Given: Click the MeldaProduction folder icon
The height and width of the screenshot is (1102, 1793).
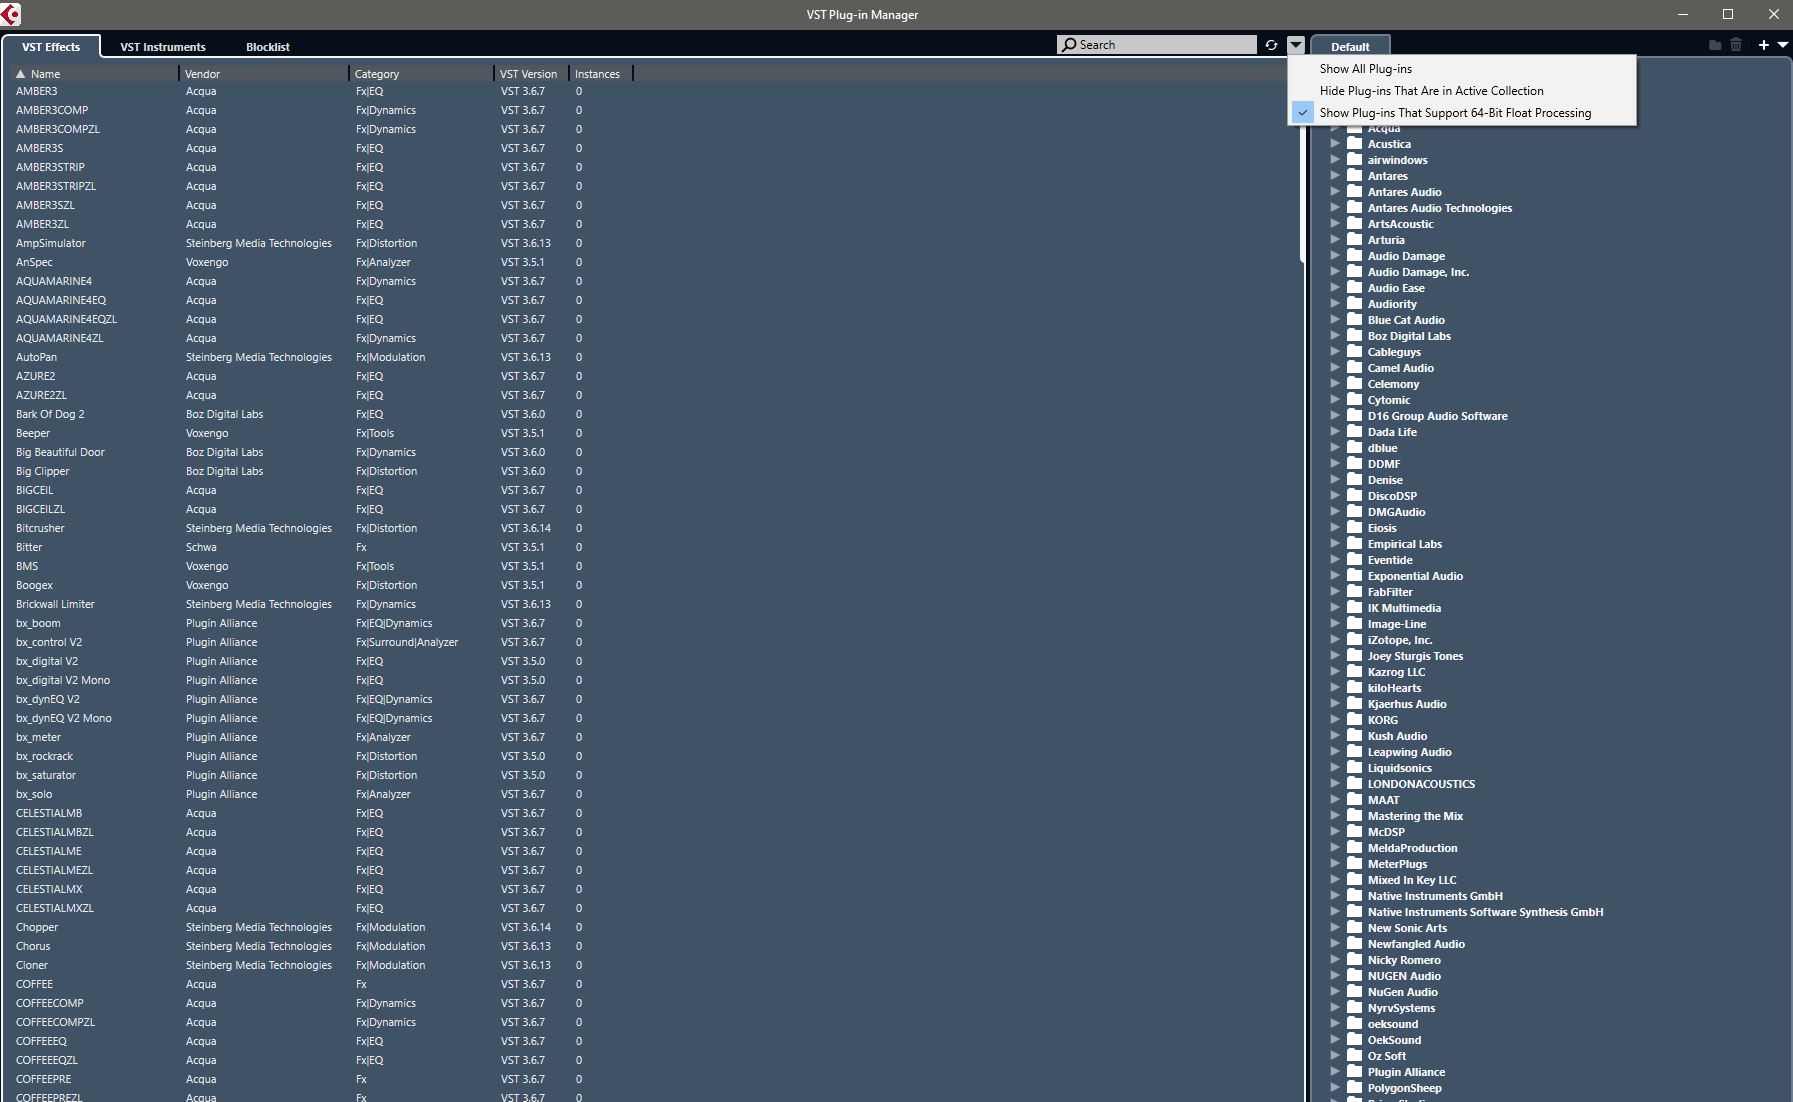Looking at the screenshot, I should click(x=1355, y=847).
